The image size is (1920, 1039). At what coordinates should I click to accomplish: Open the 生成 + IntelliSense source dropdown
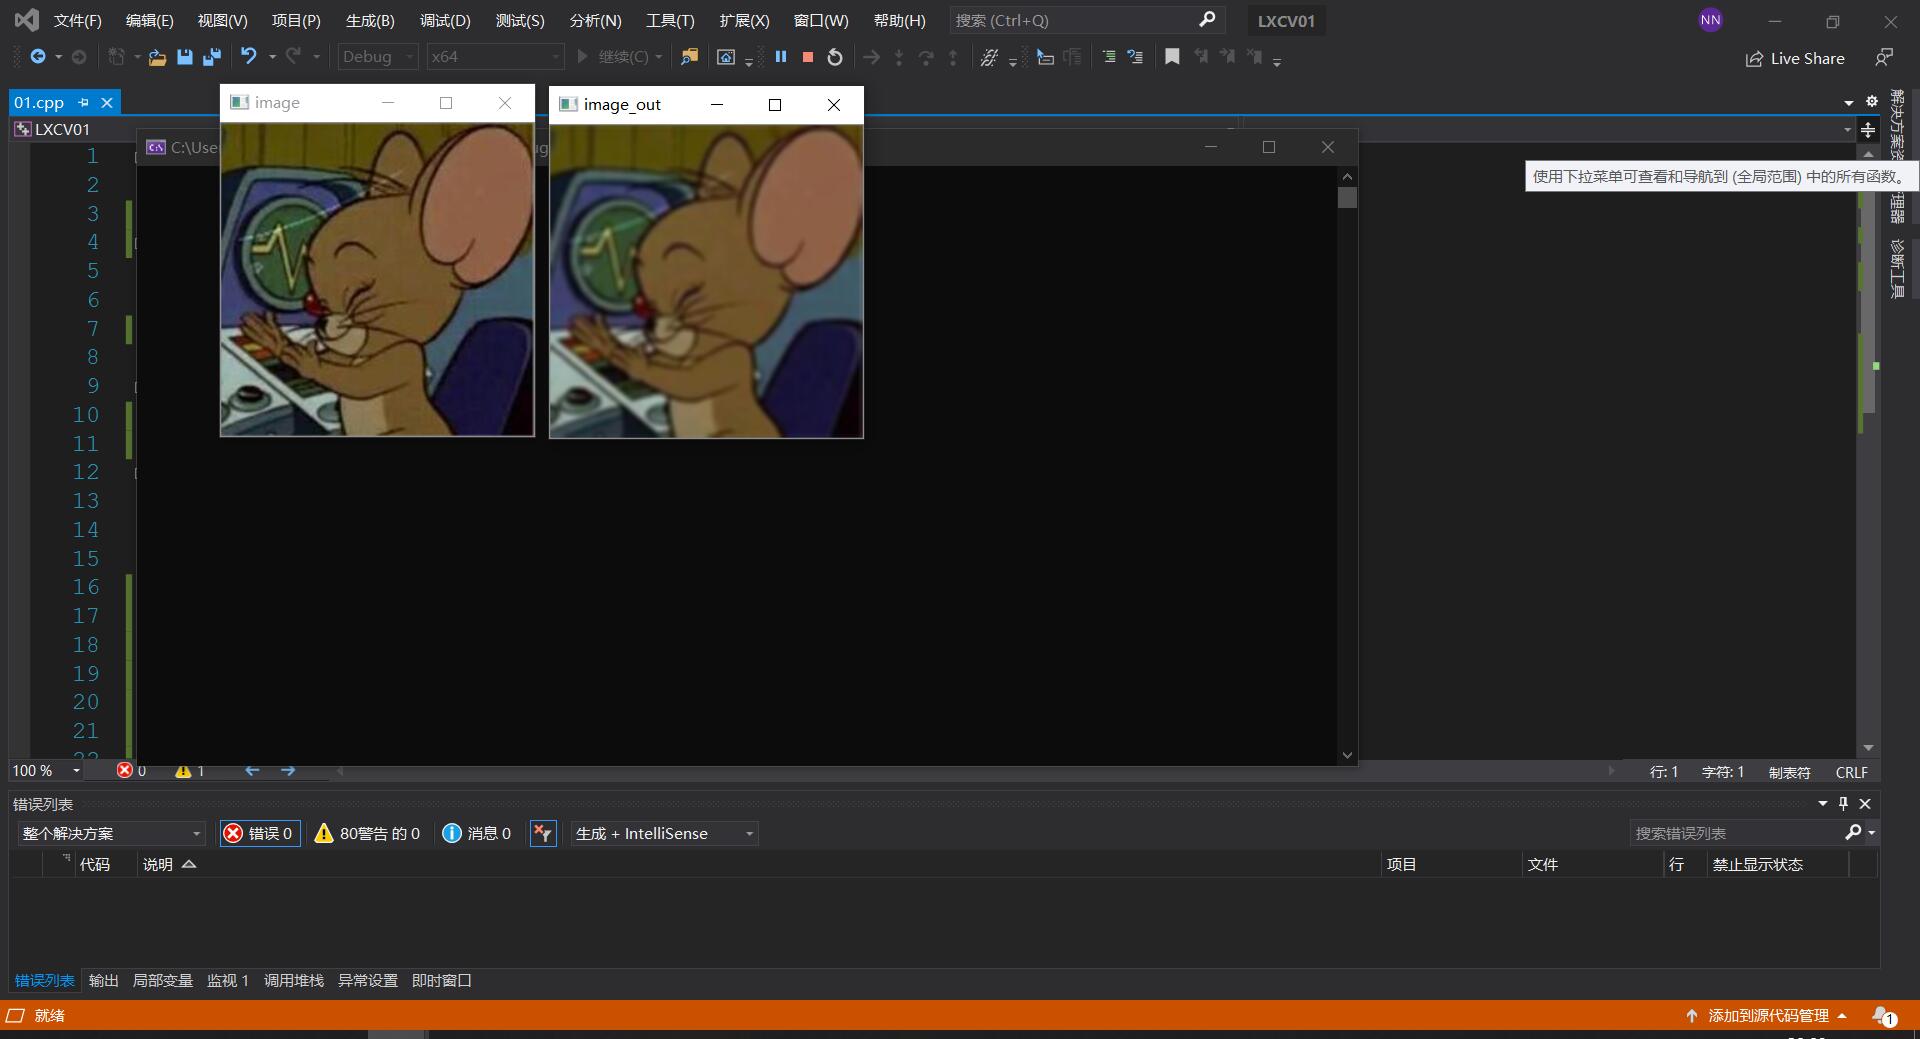click(664, 833)
